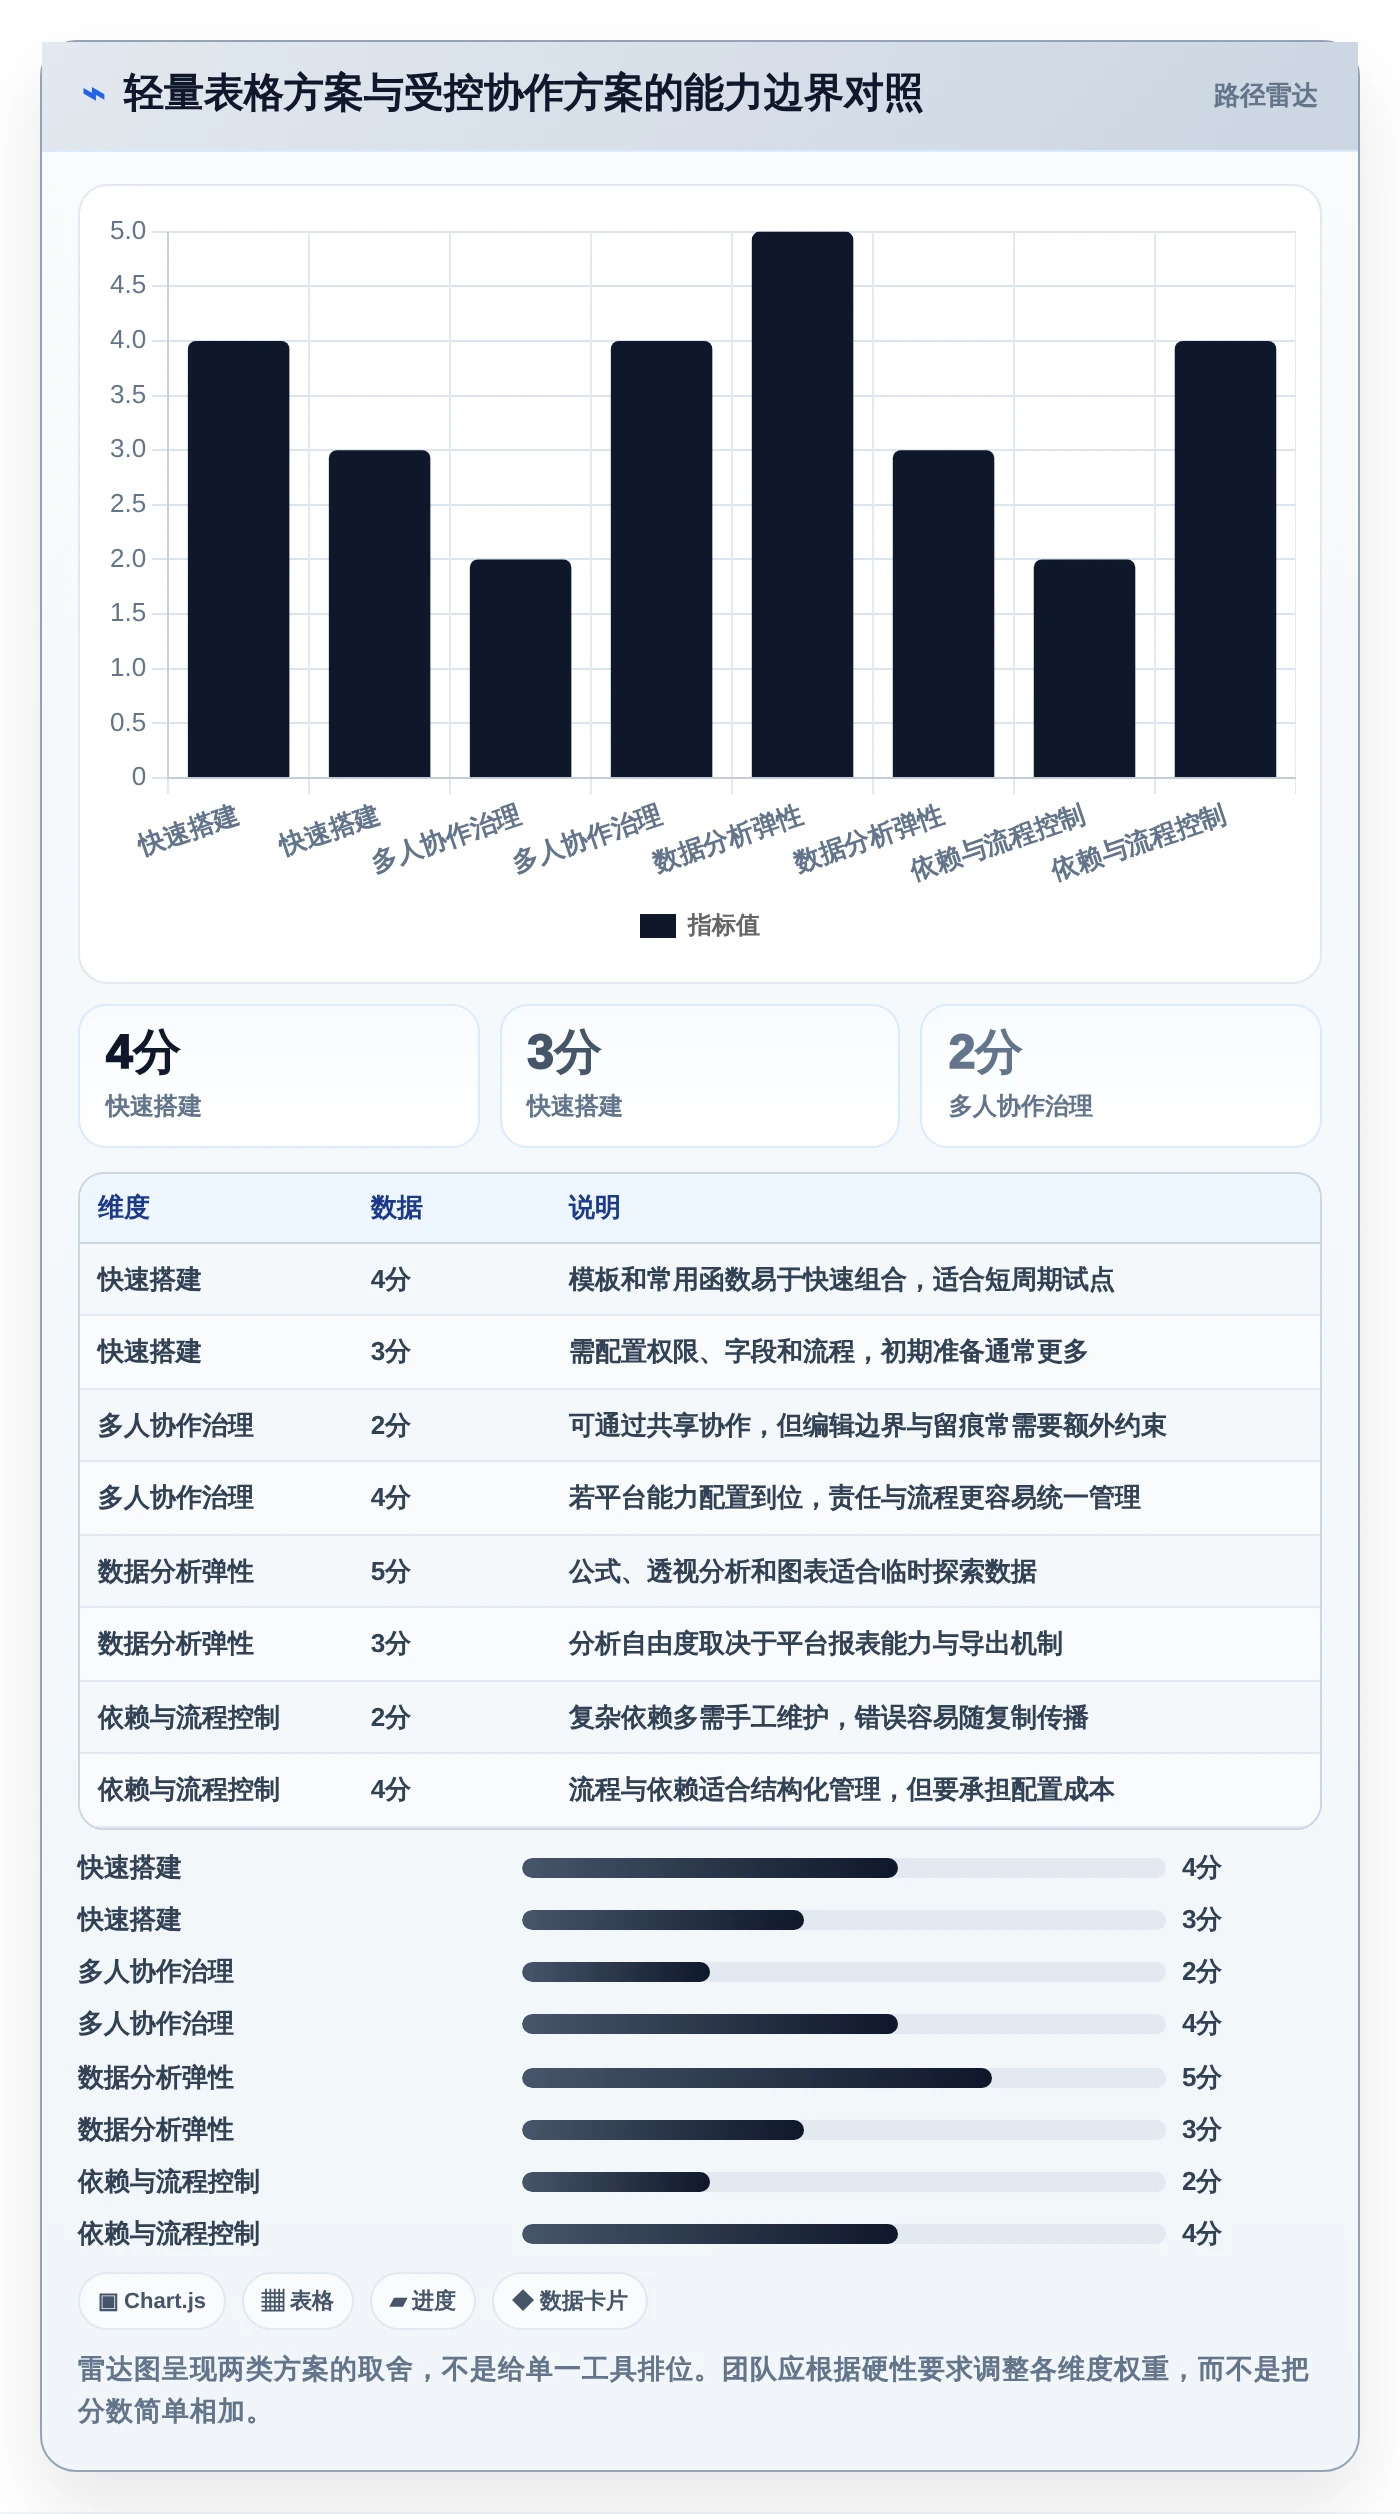Click the 指标值 legend color swatch
This screenshot has height=2514, width=1400.
tap(657, 926)
